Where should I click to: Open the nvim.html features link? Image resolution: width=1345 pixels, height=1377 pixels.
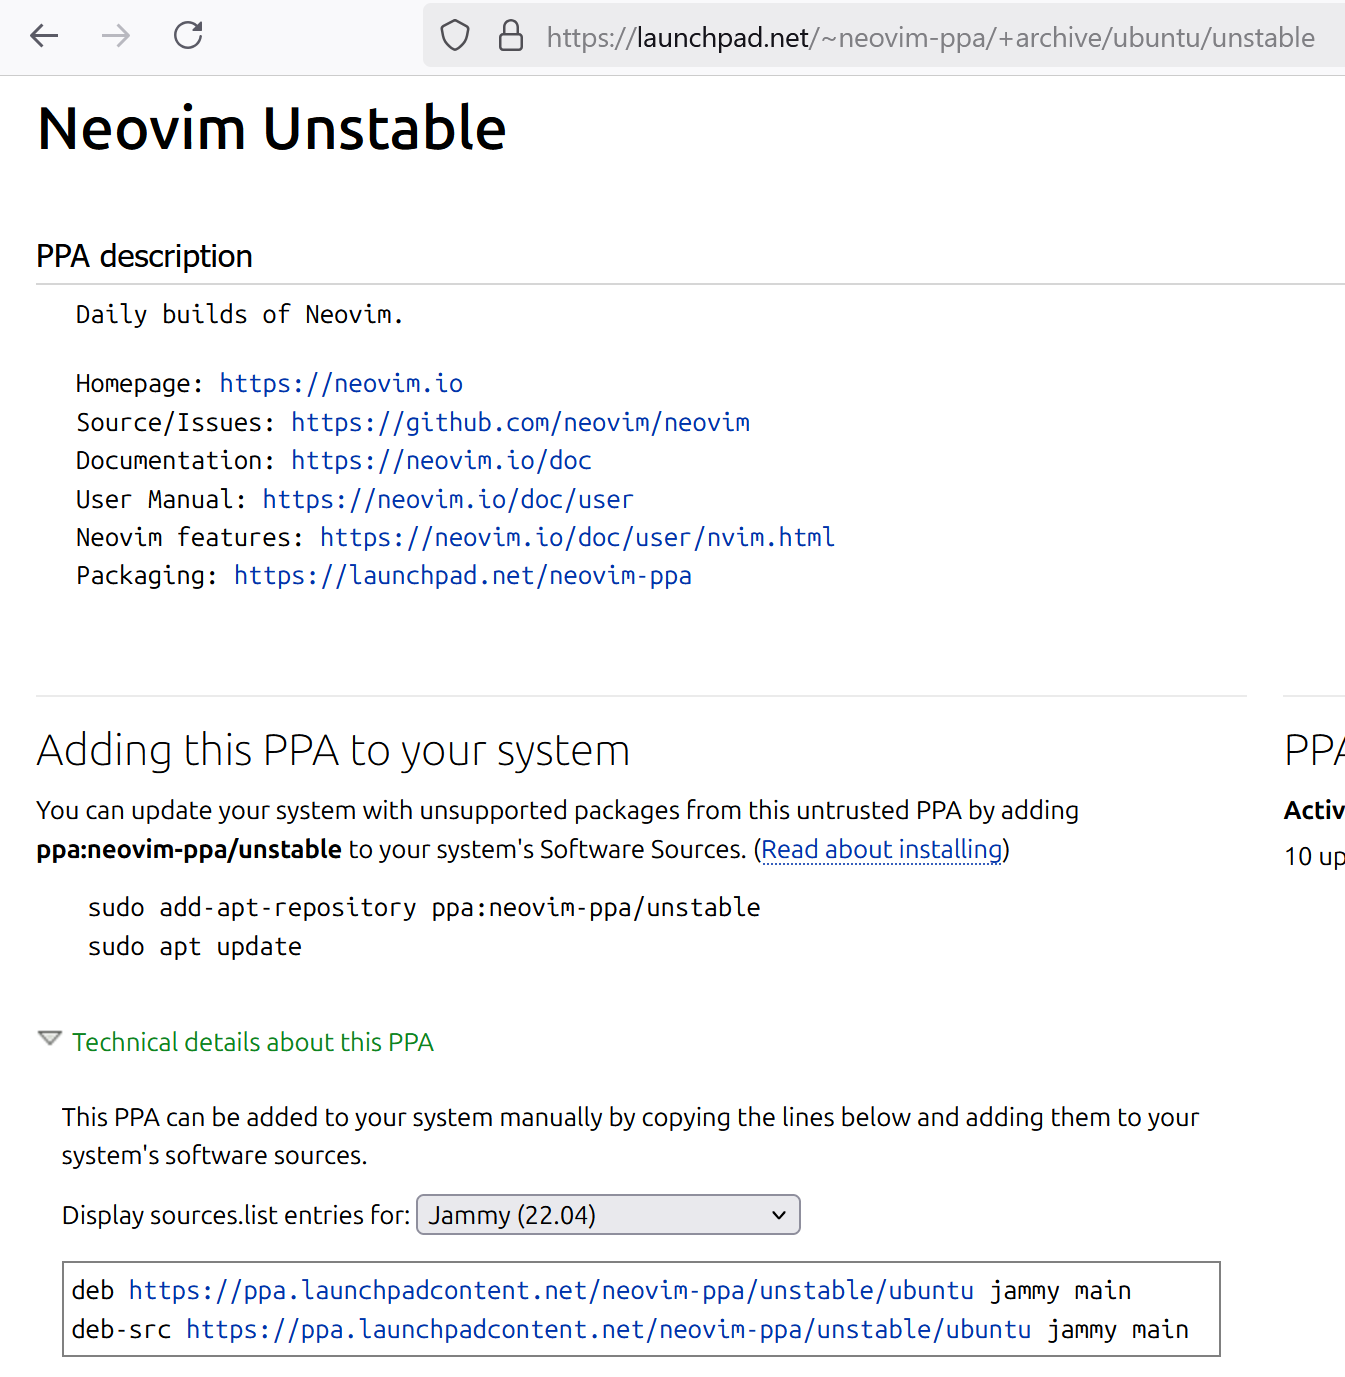[x=577, y=538]
